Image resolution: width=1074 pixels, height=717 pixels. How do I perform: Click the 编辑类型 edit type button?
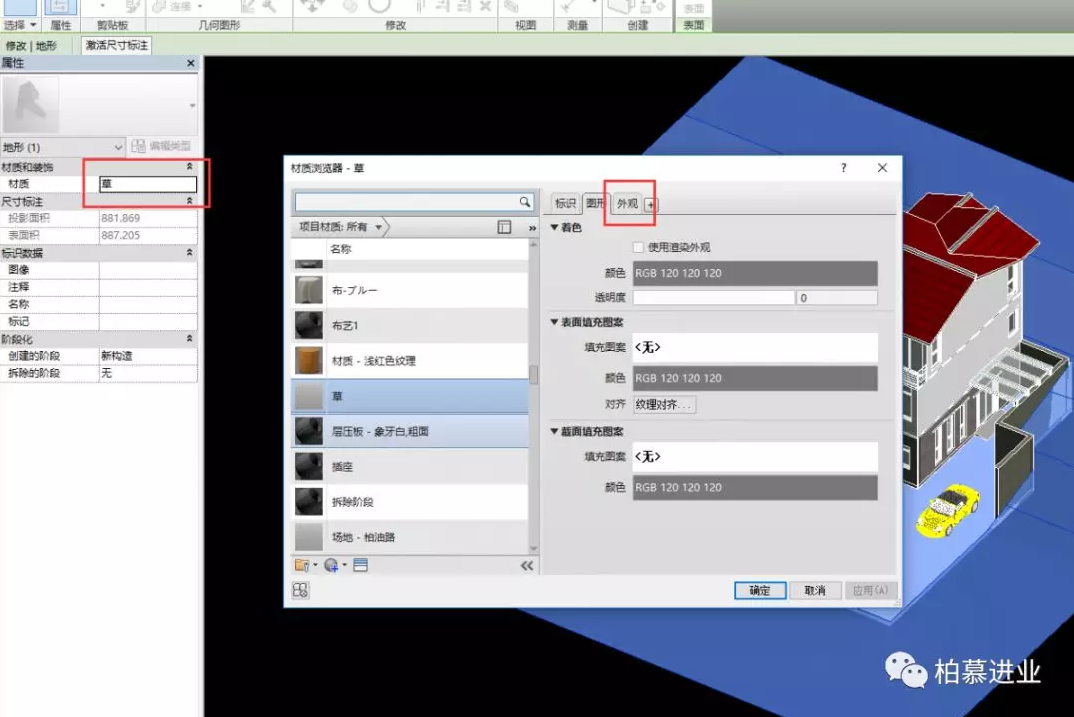coord(162,146)
